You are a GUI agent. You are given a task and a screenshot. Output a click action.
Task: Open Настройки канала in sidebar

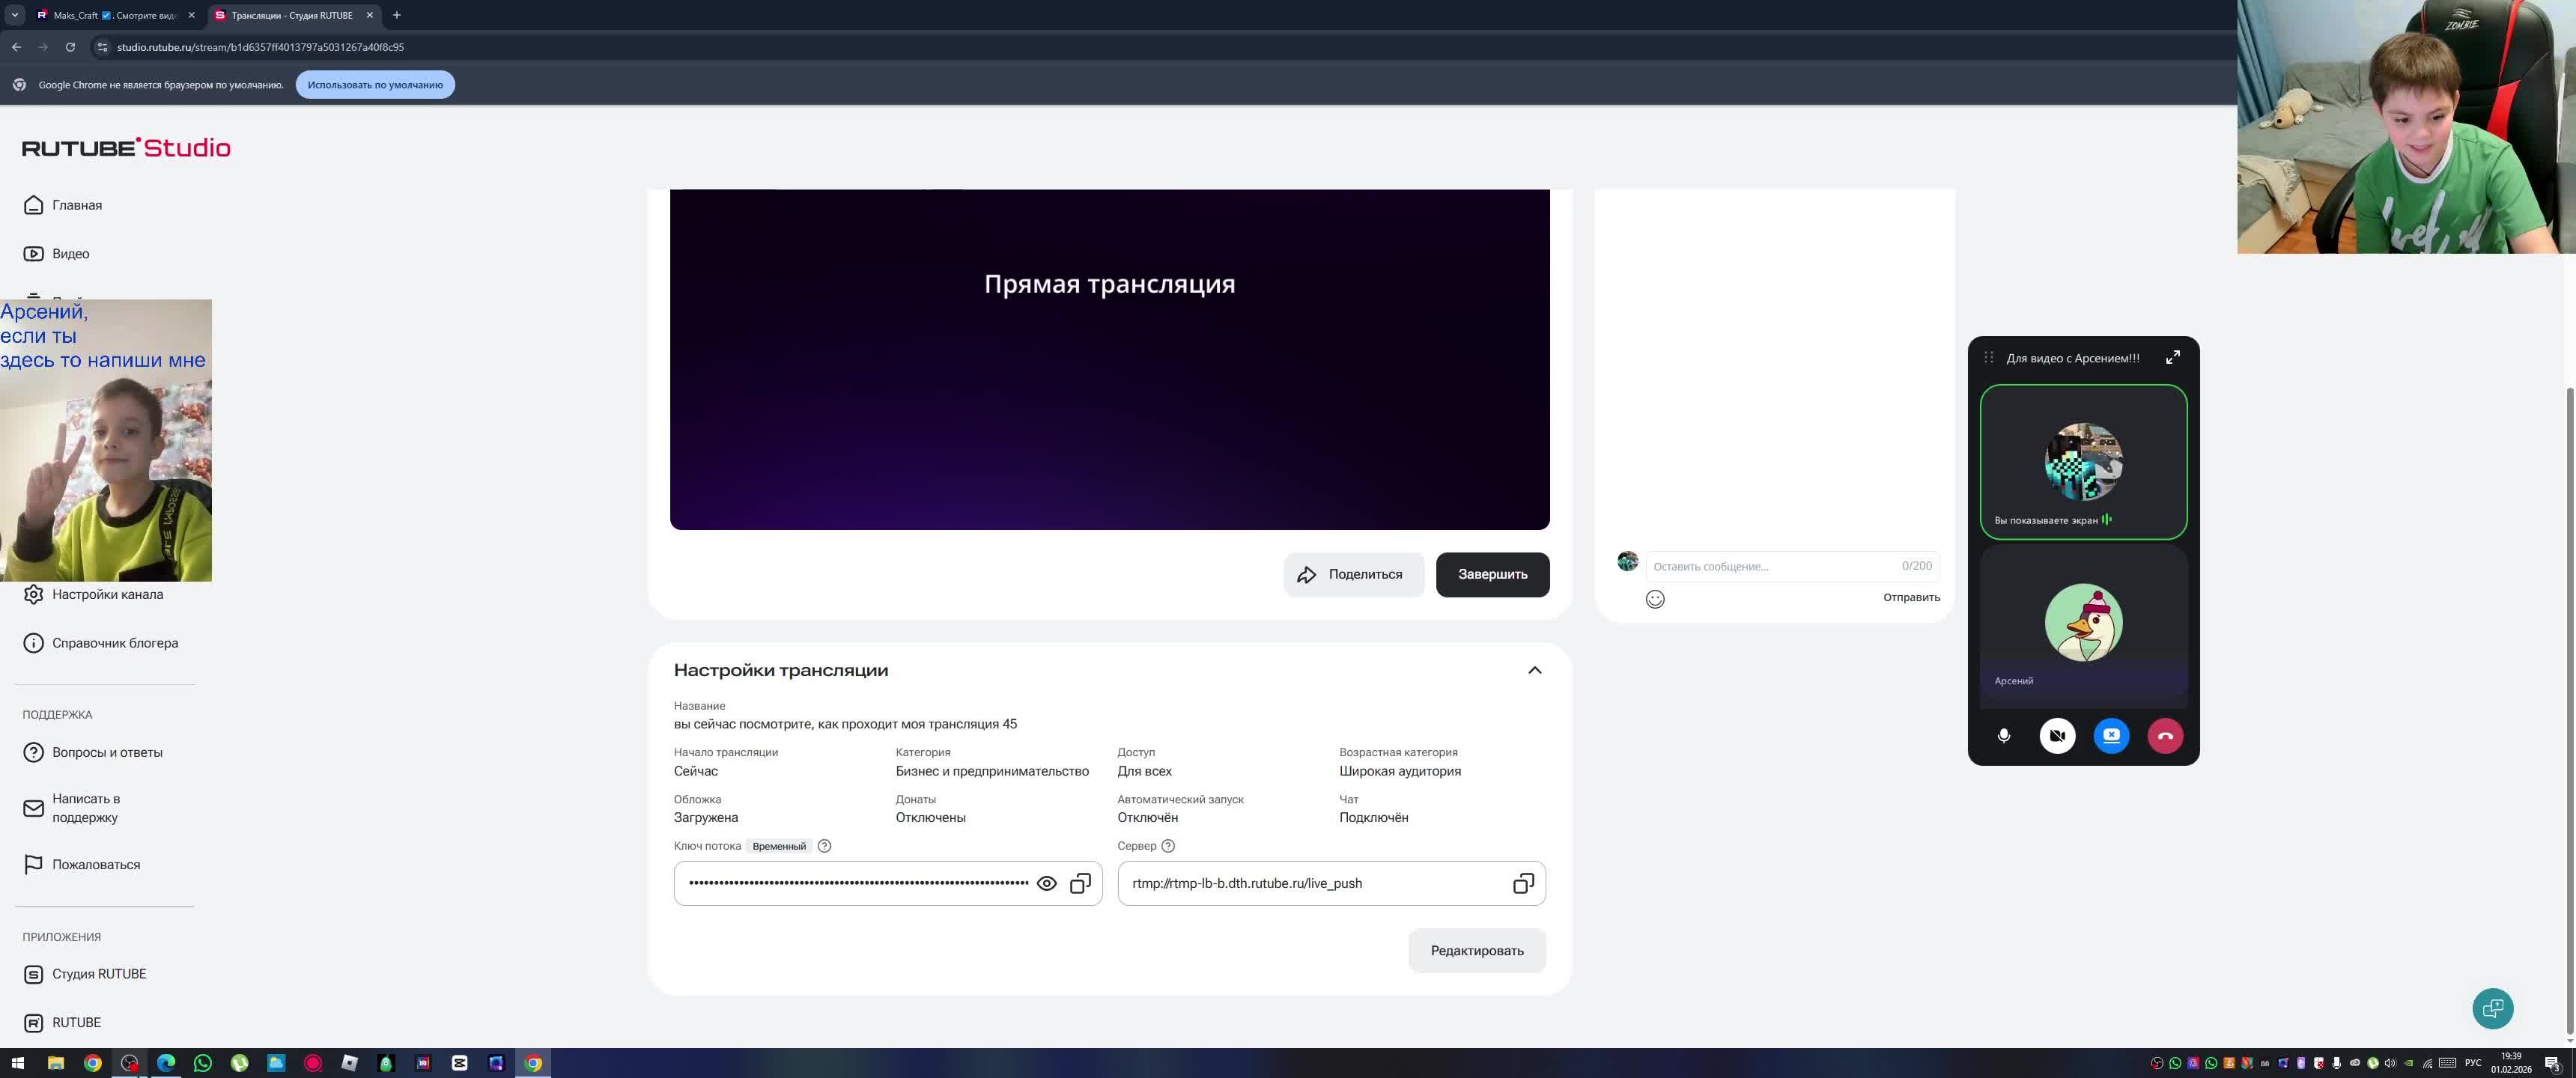[x=107, y=595]
